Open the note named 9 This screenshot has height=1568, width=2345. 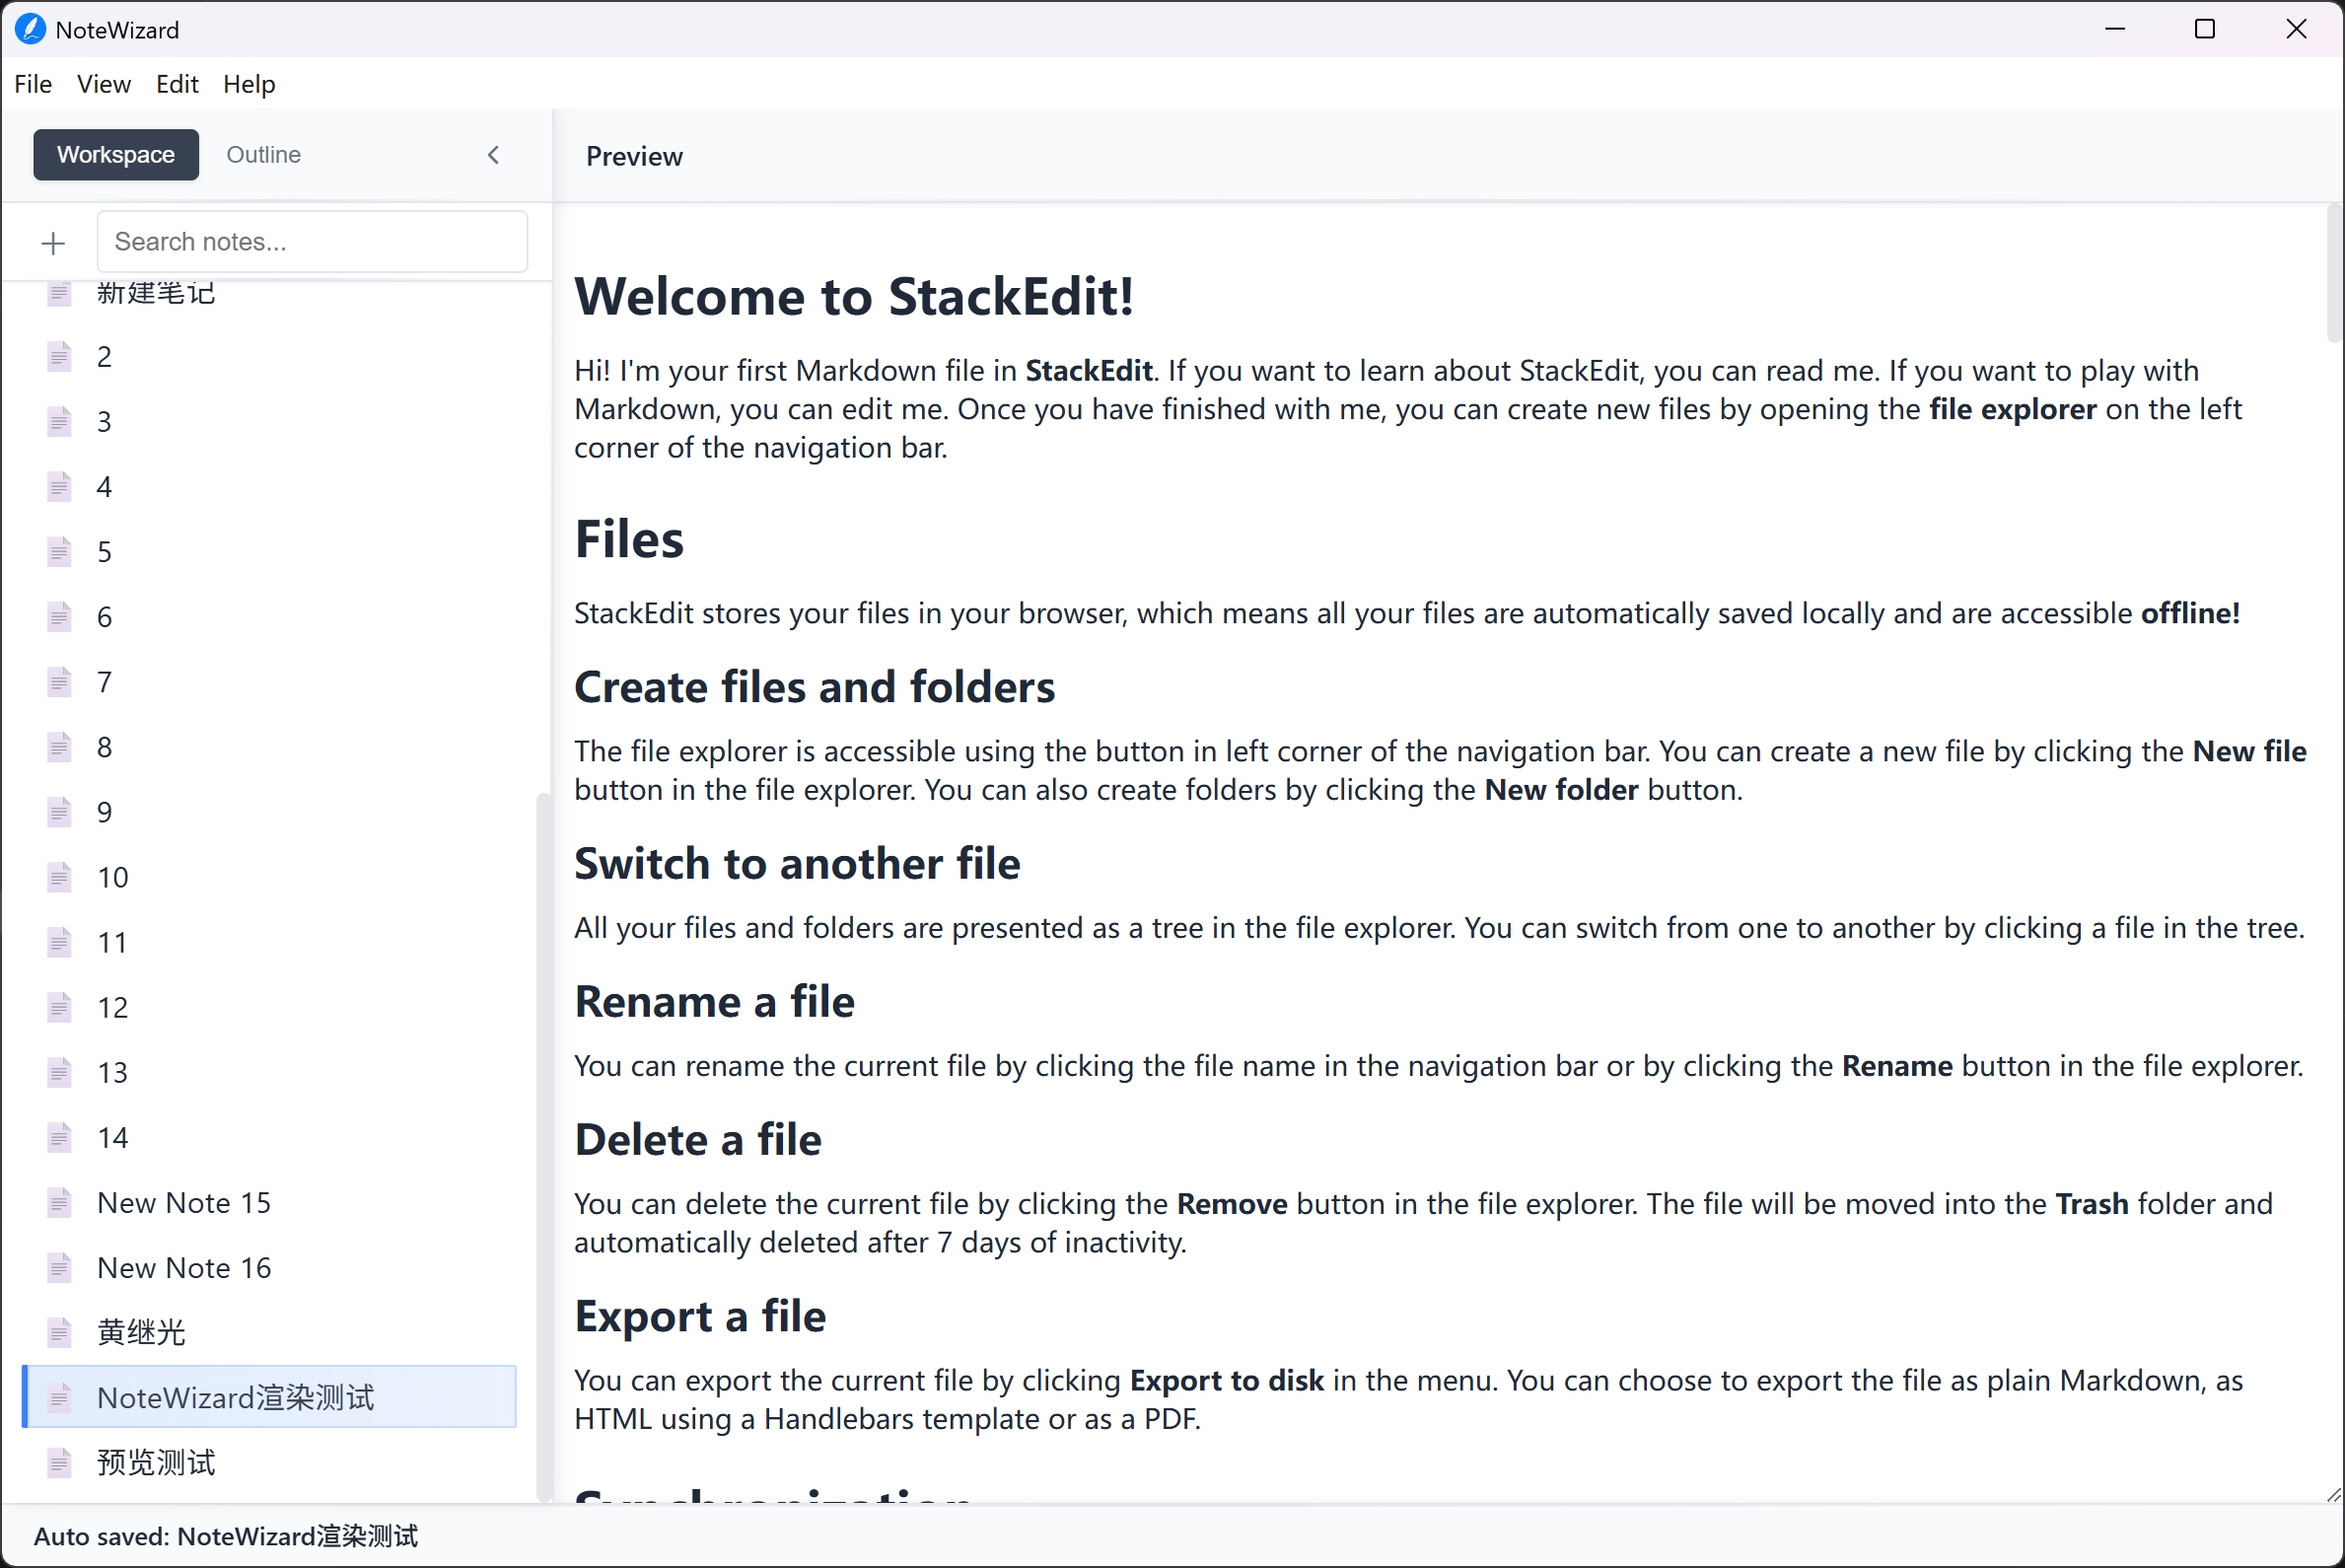point(270,812)
